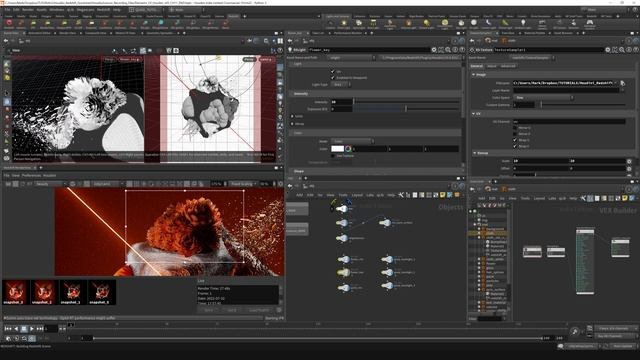Open the file chooser icon next to Filename
Image resolution: width=640 pixels, height=360 pixels.
(x=622, y=83)
